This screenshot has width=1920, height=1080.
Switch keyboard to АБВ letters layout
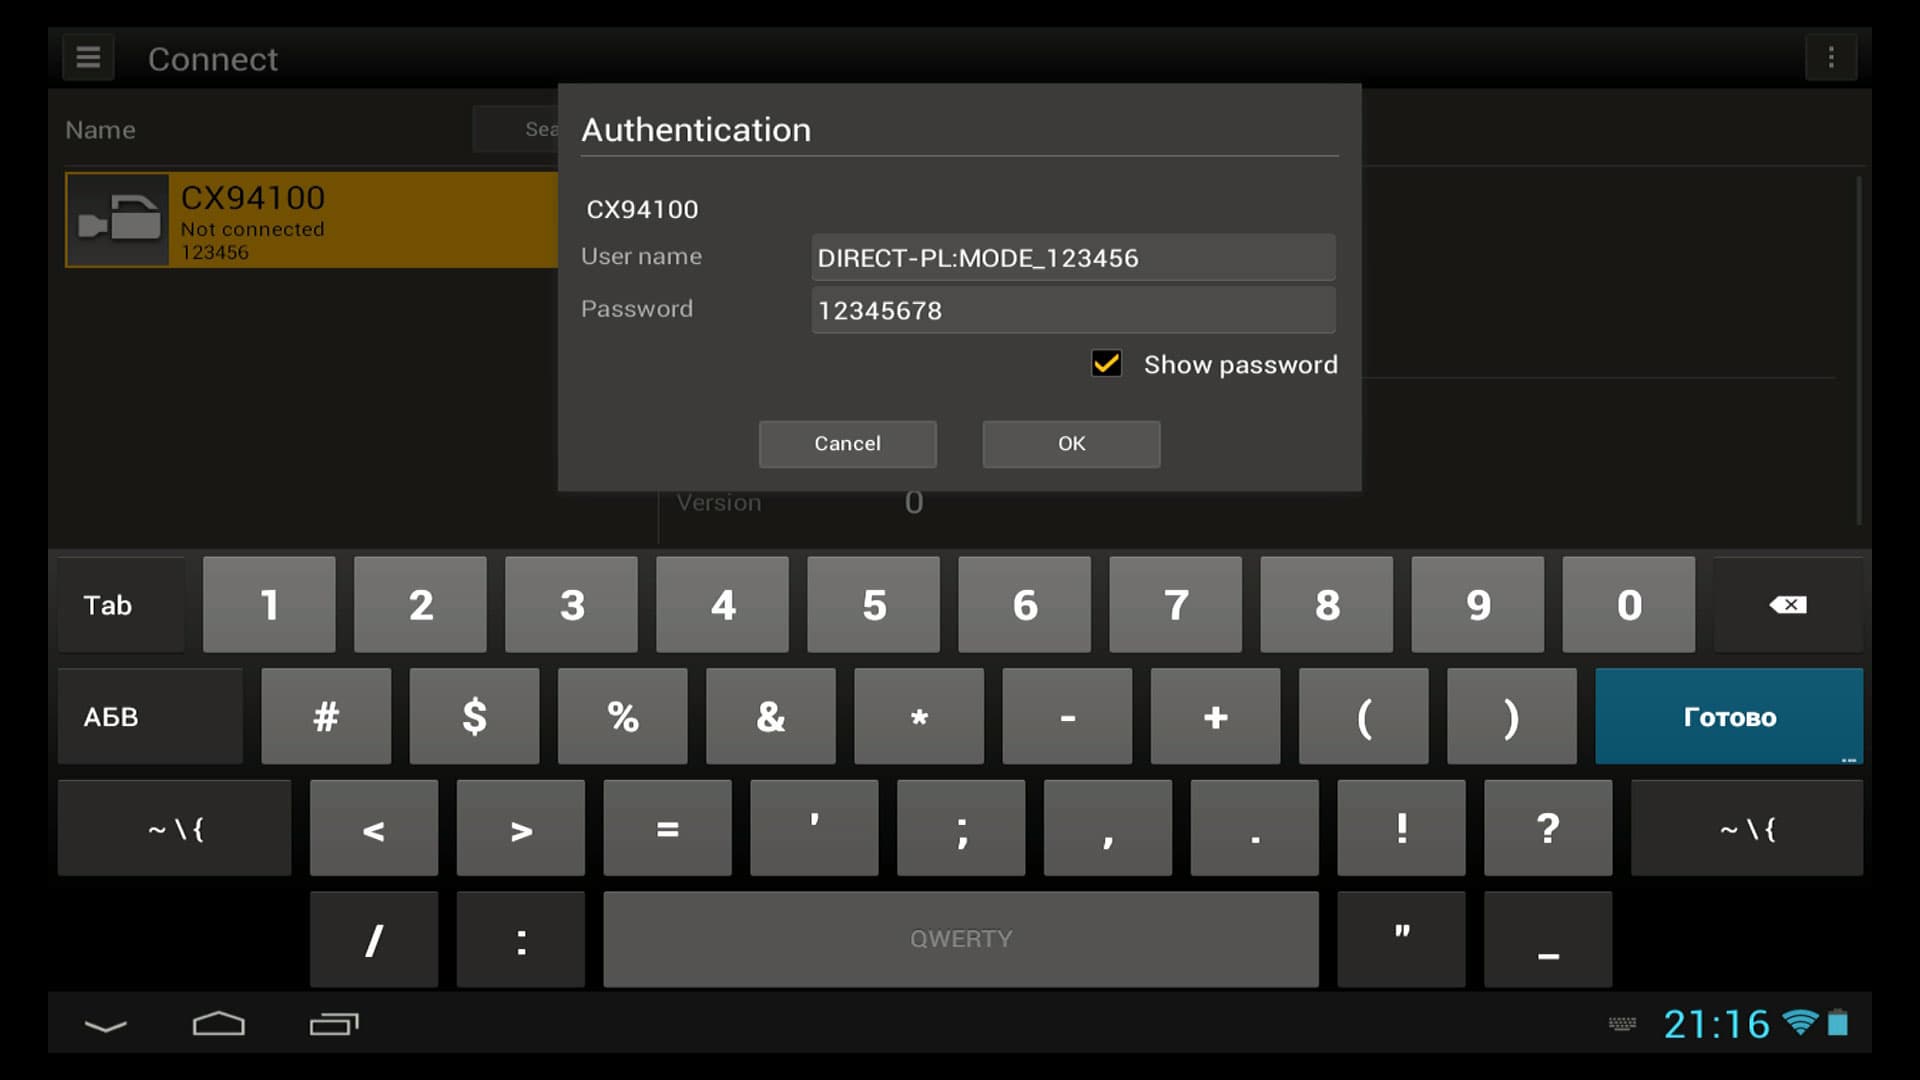[x=150, y=717]
